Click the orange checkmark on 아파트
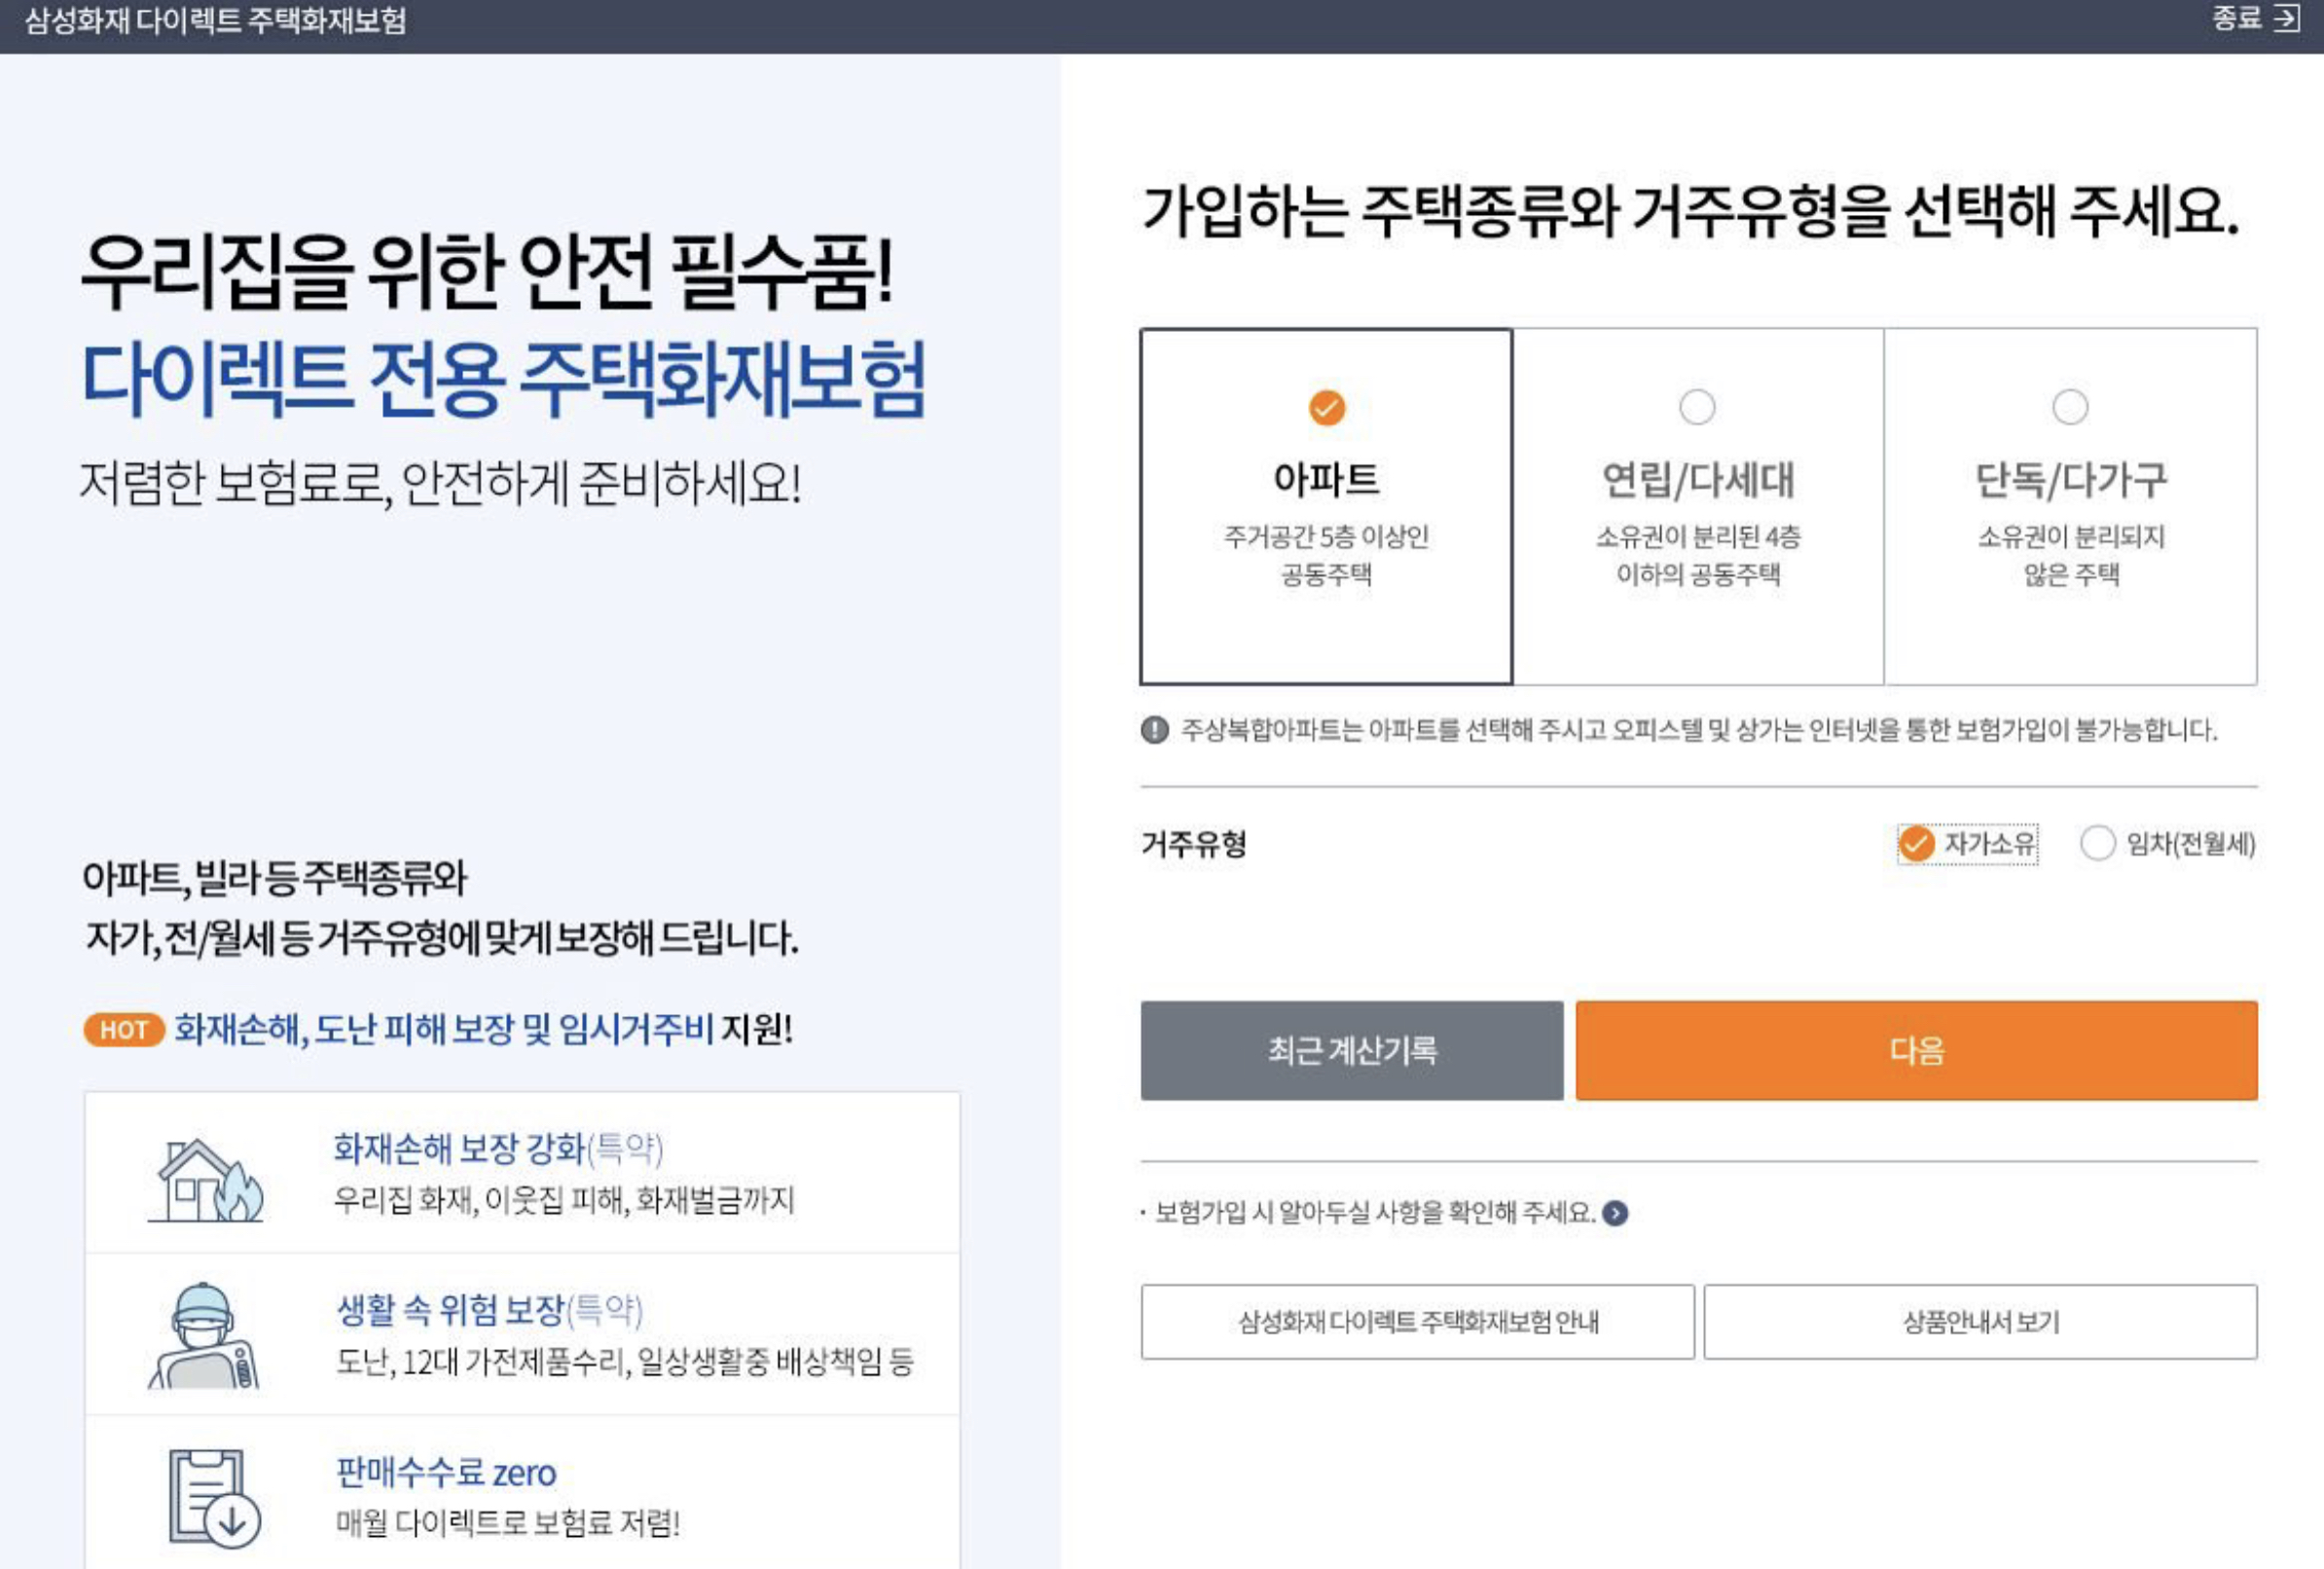The width and height of the screenshot is (2324, 1569). click(x=1327, y=408)
